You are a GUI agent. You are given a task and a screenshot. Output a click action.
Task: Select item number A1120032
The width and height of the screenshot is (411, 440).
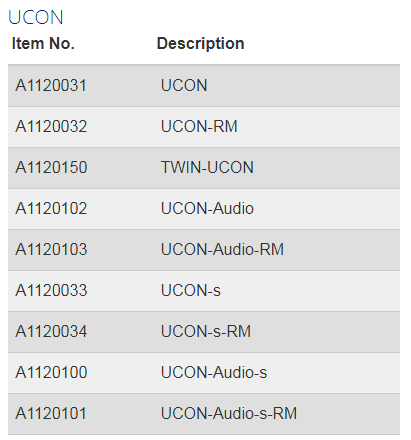click(x=51, y=126)
